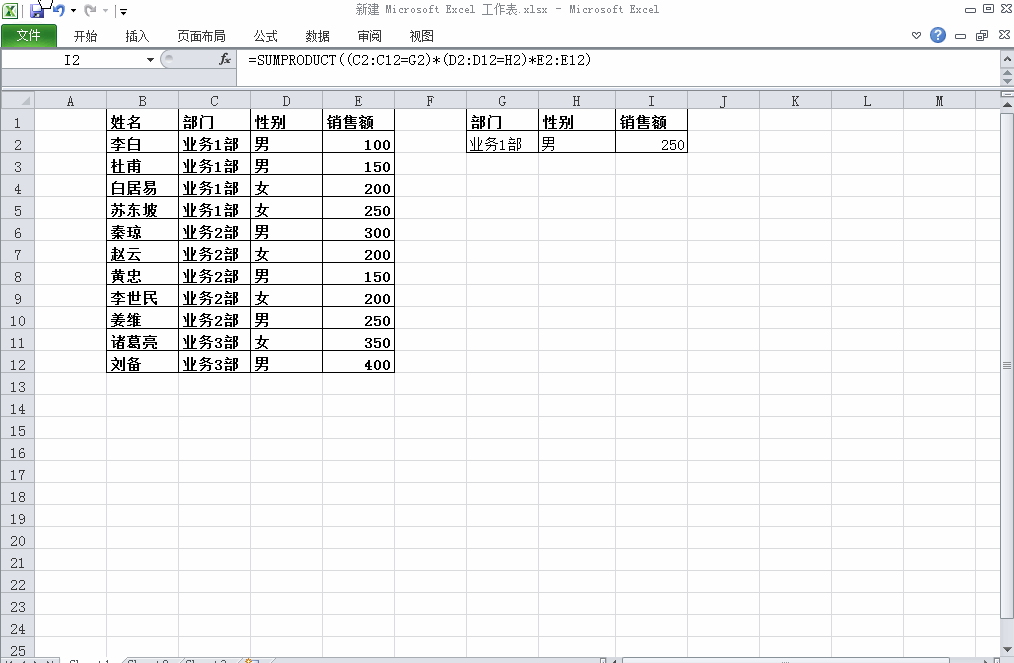This screenshot has height=663, width=1014.
Task: Open the Undo history dropdown arrow
Action: [72, 9]
